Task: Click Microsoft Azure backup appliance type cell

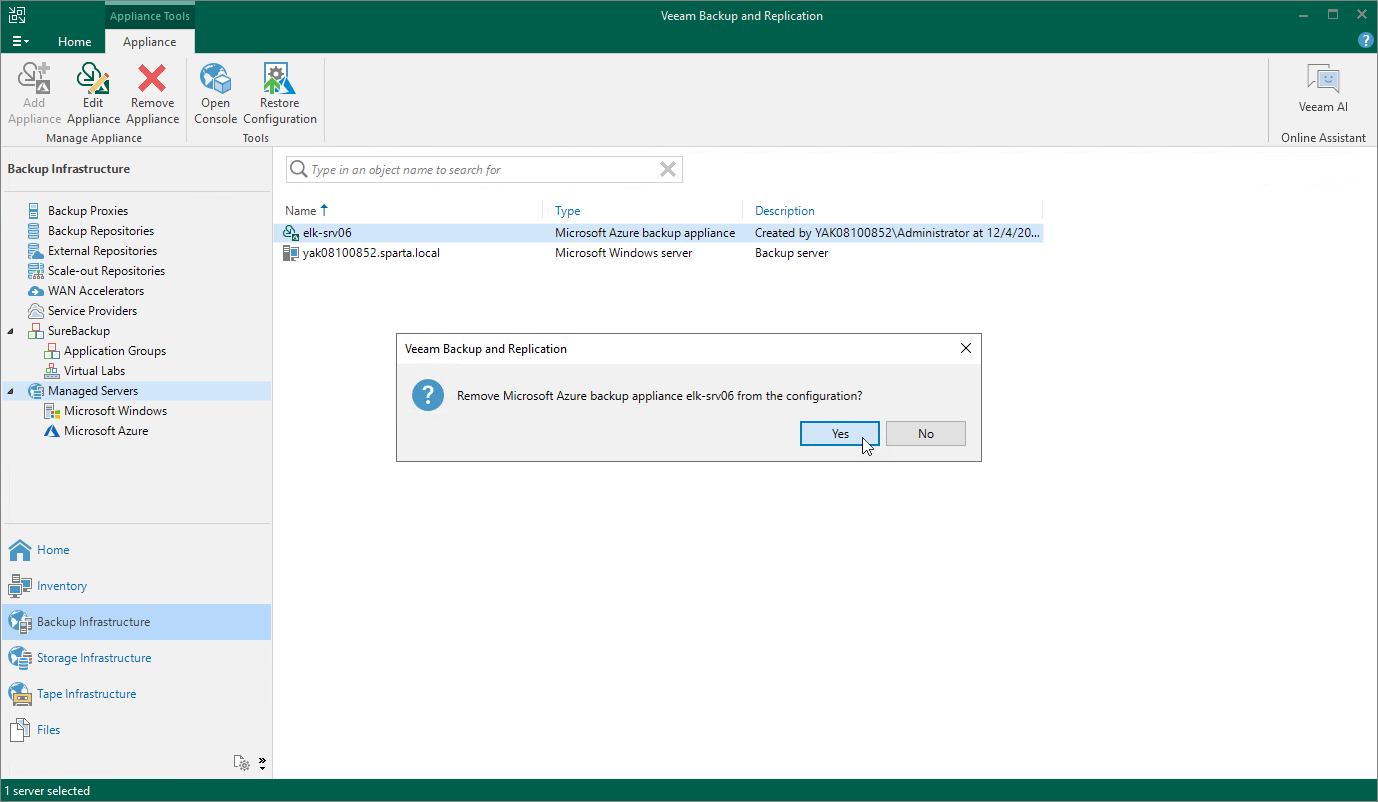Action: pos(645,233)
